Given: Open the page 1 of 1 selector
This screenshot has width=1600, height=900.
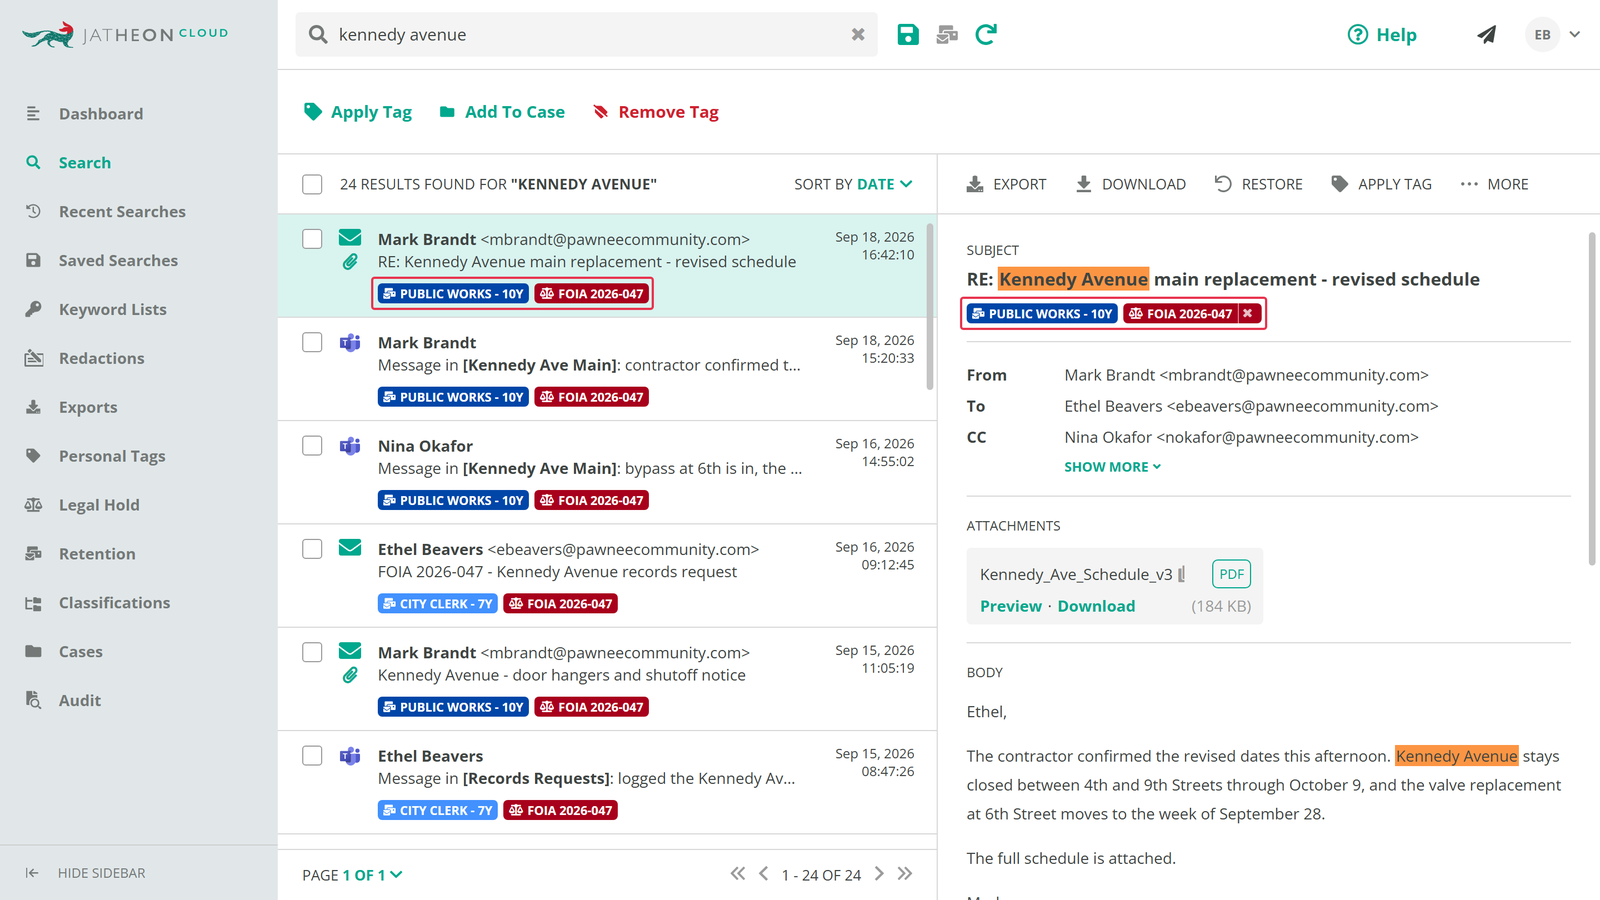Looking at the screenshot, I should coord(372,875).
